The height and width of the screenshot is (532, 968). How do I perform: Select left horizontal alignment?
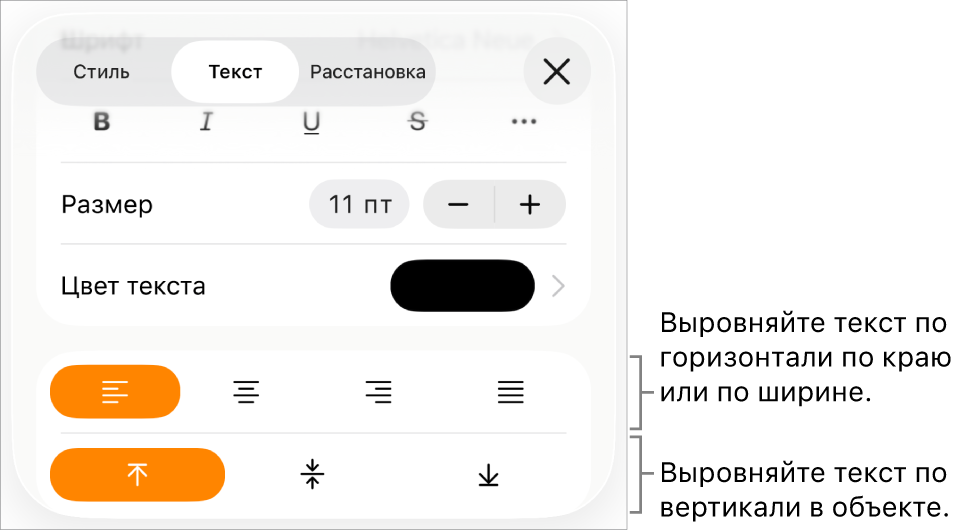(115, 392)
